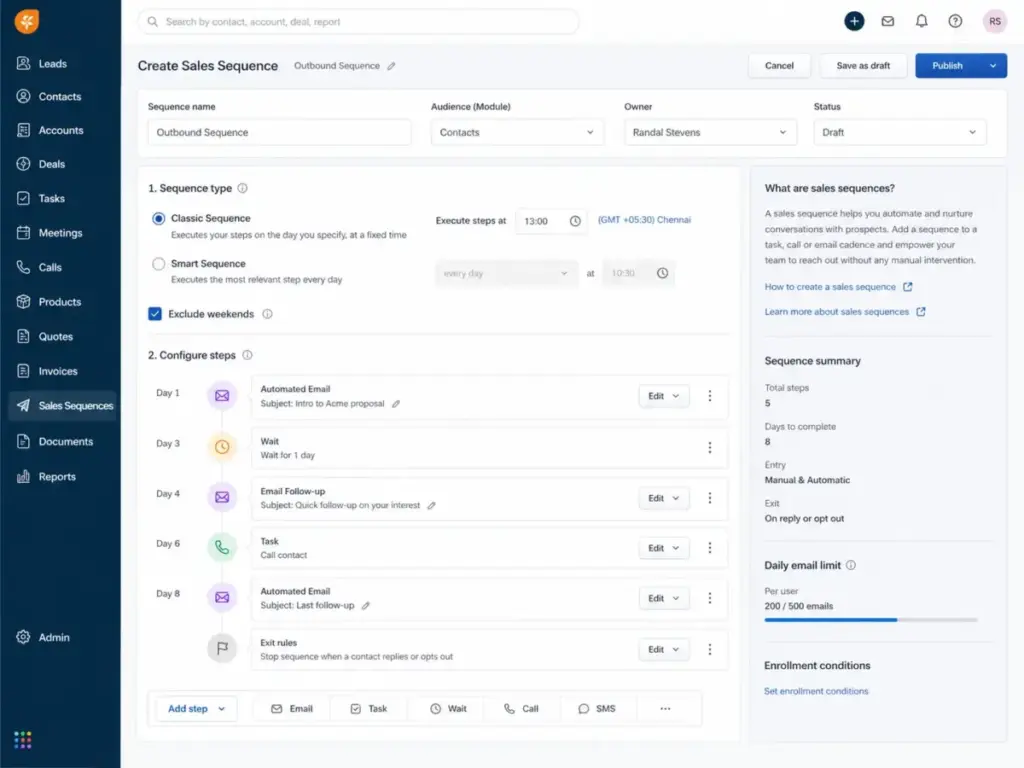
Task: Click the info icon beside Exclude weekends
Action: pyautogui.click(x=267, y=314)
